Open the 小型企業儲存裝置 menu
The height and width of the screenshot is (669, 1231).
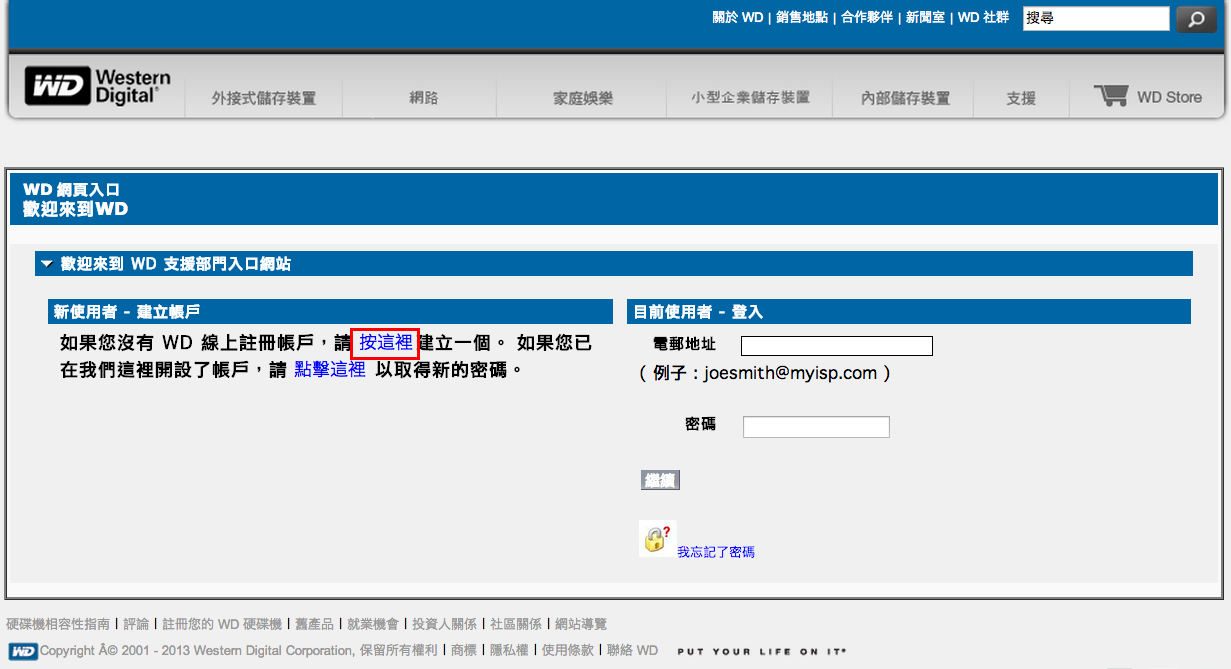coord(750,98)
